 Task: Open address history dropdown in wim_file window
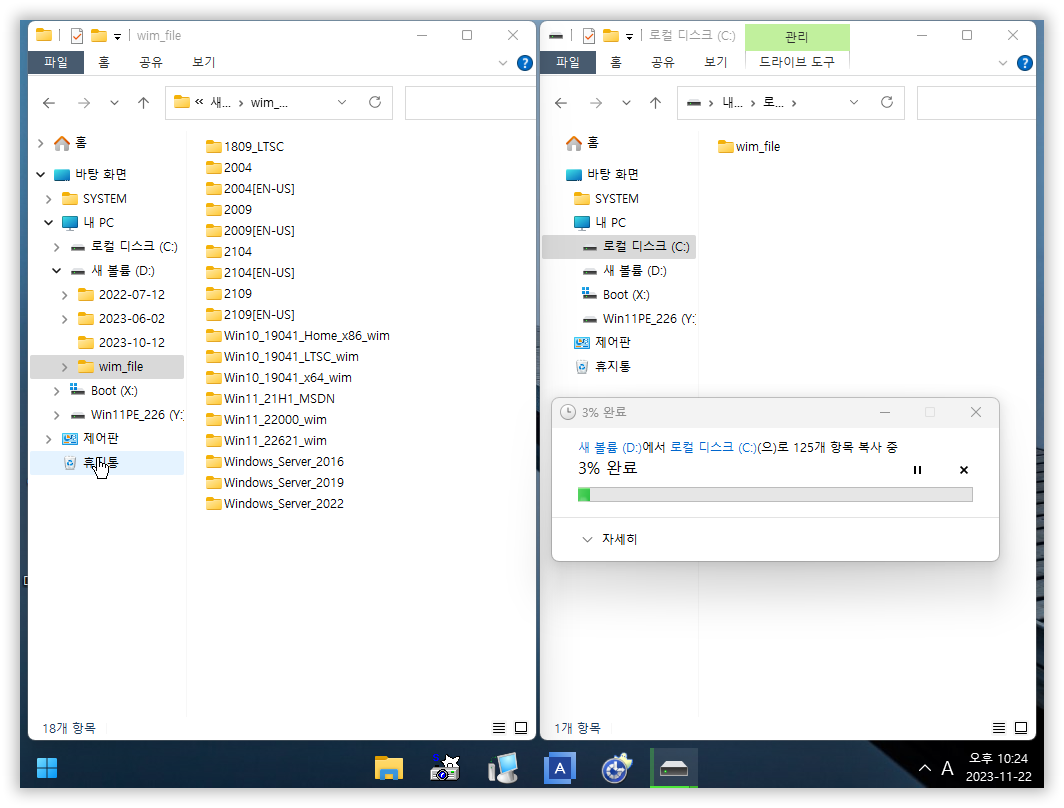342,102
